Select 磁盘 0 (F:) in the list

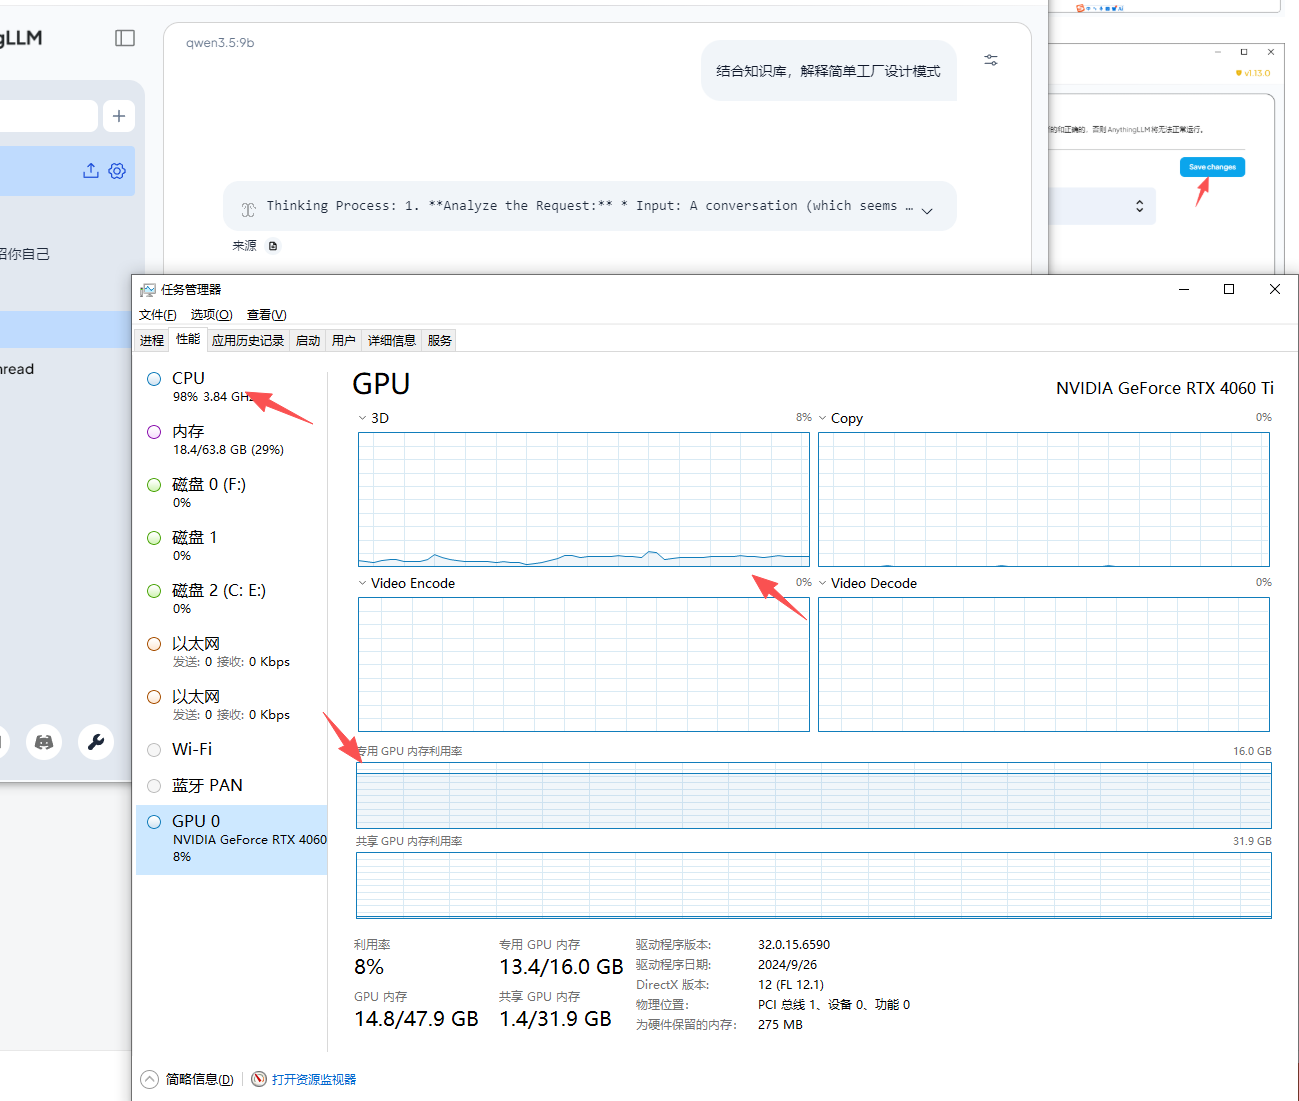click(232, 492)
